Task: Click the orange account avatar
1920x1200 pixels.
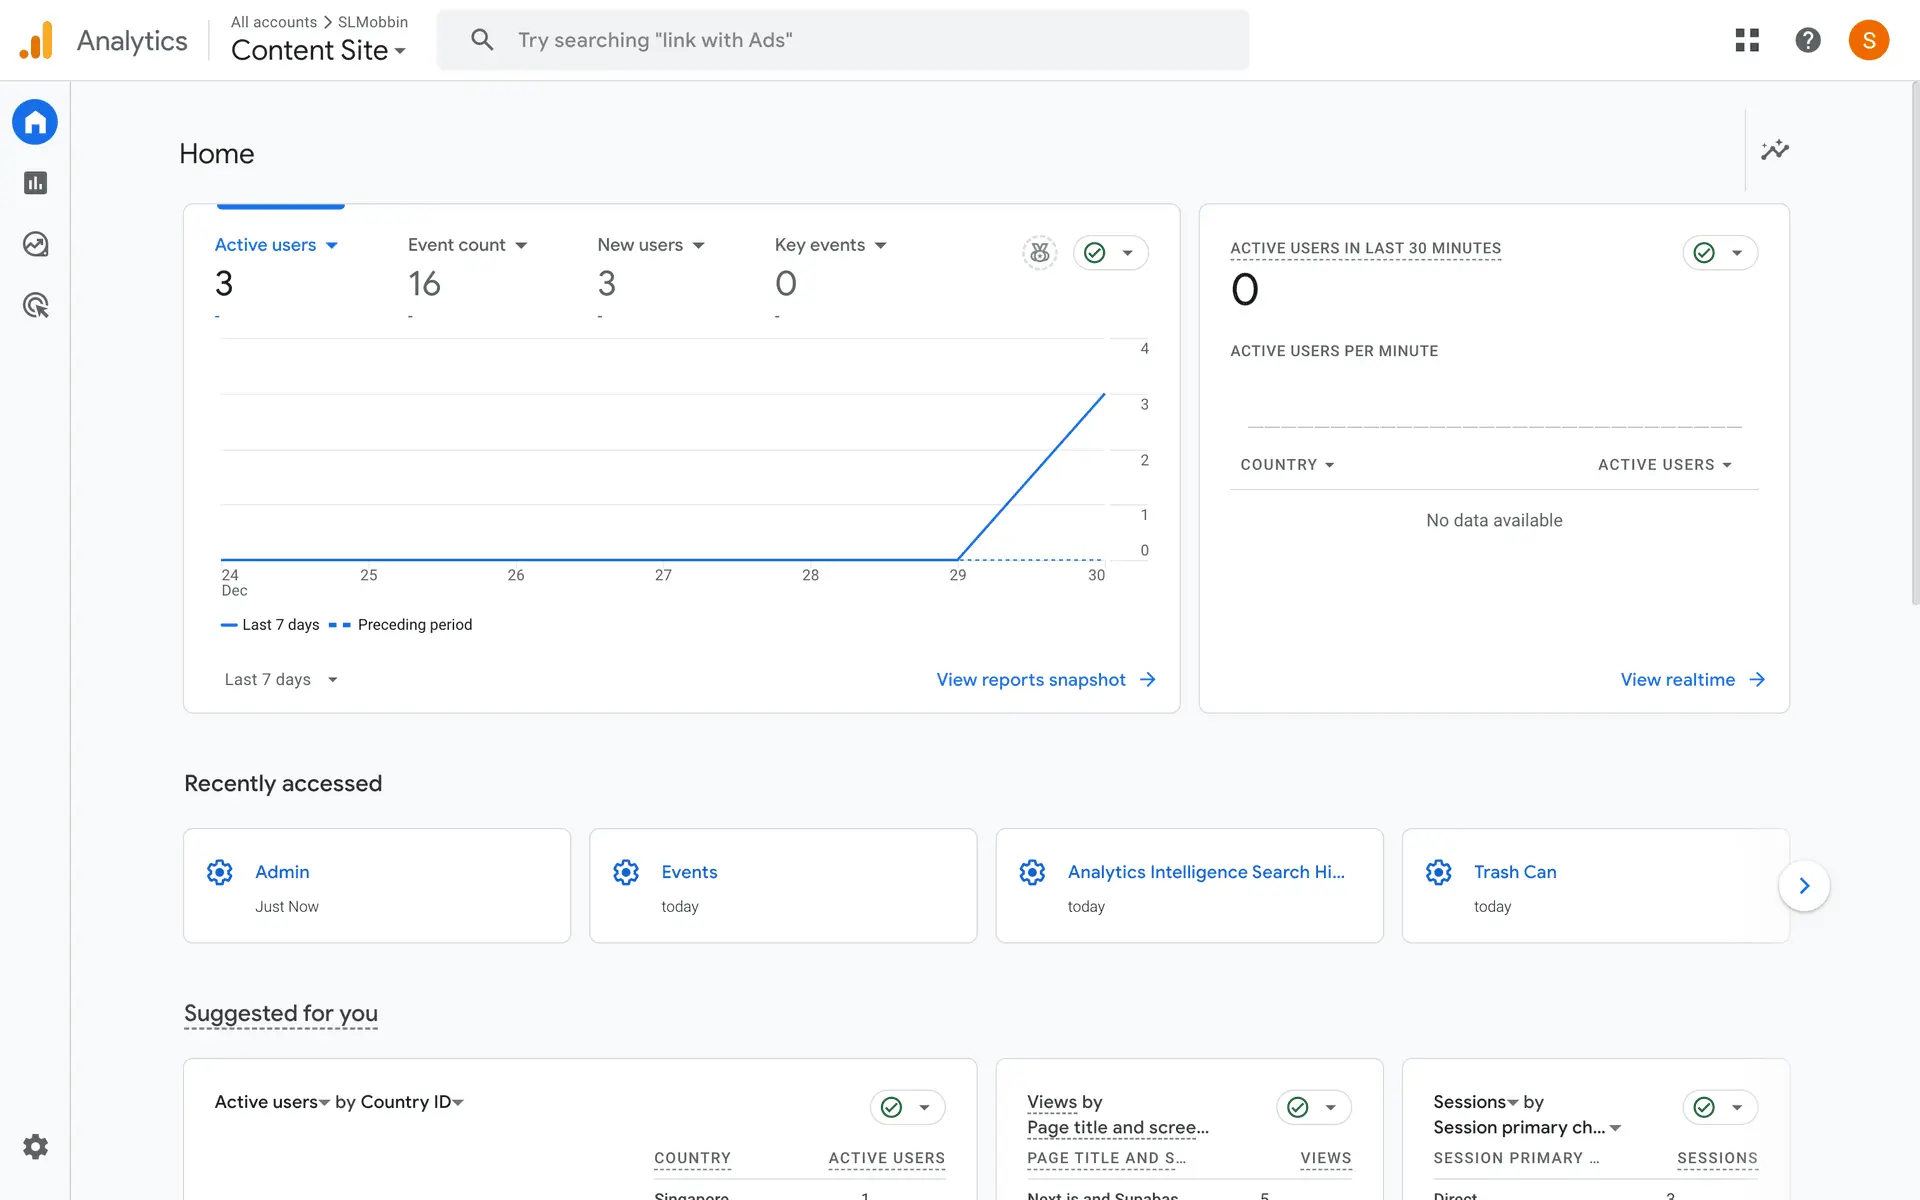Action: tap(1868, 40)
